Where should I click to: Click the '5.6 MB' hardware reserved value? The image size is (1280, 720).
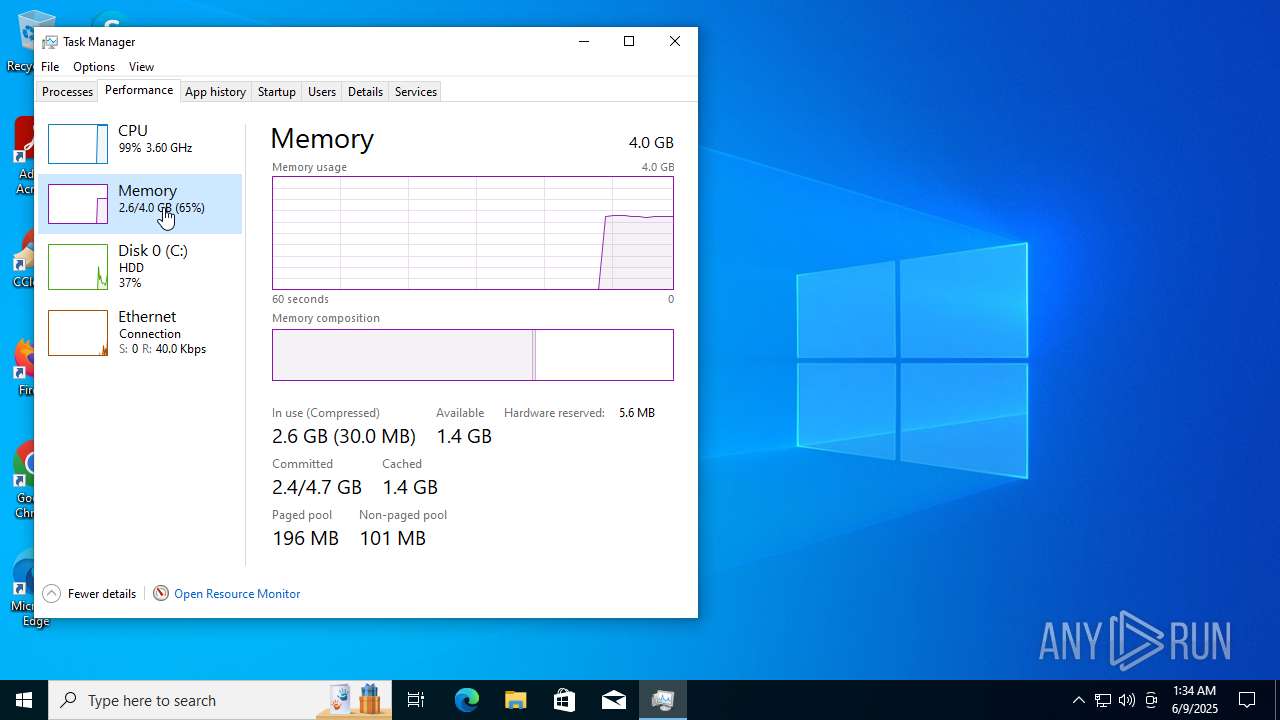(637, 413)
